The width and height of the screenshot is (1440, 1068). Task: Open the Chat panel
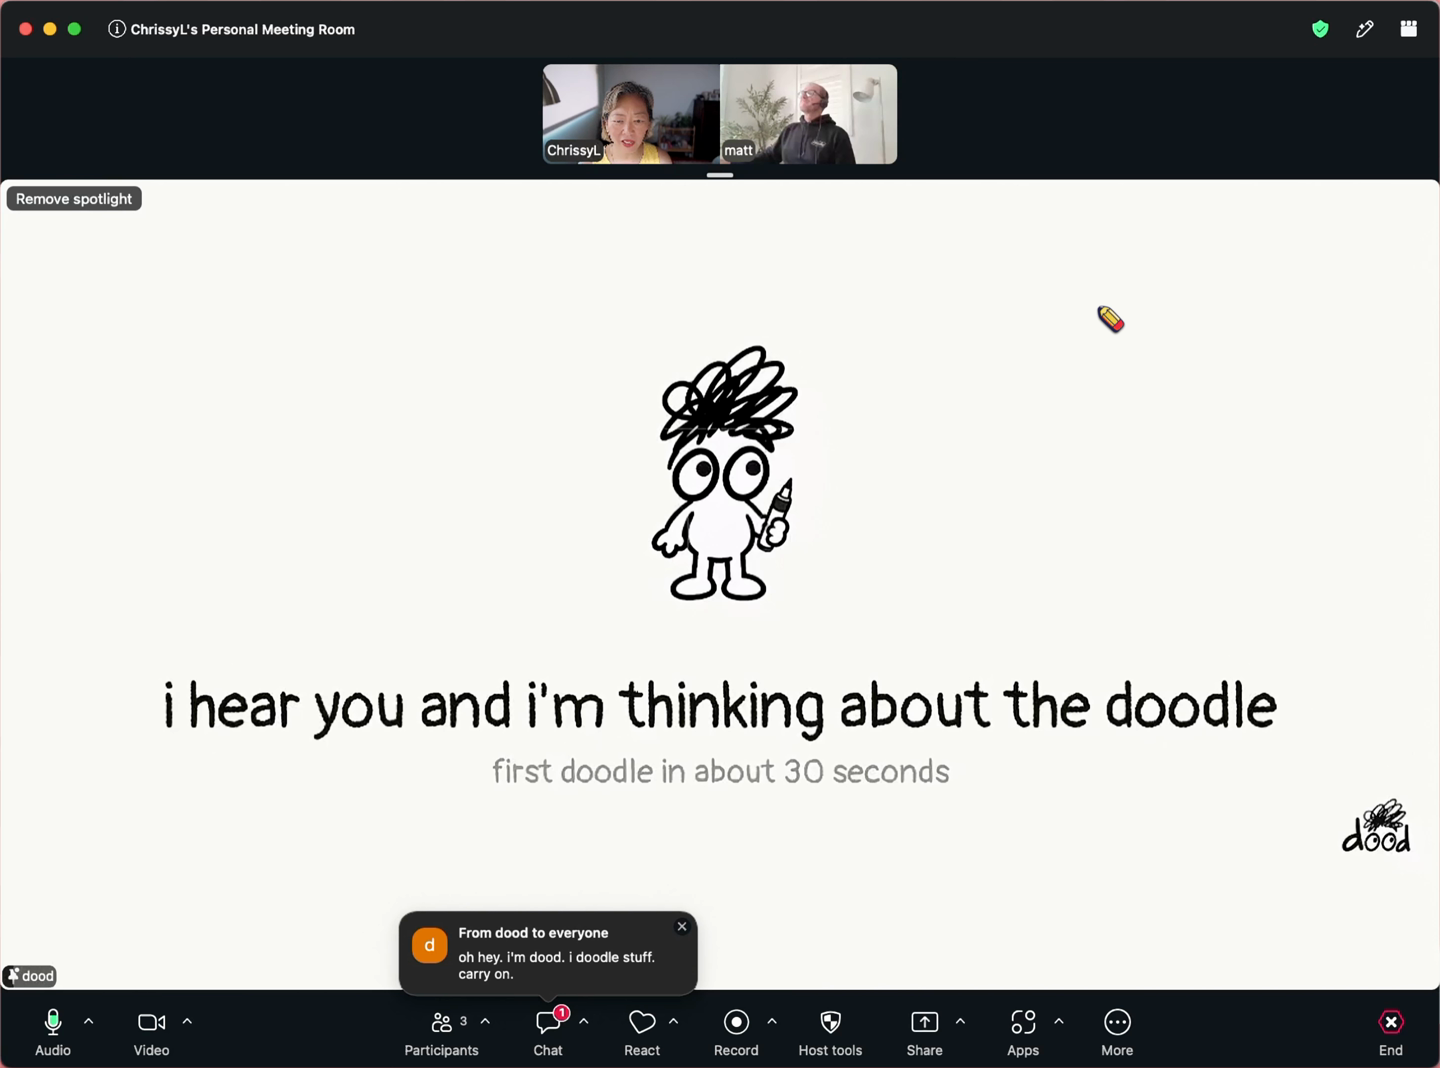[x=548, y=1032]
